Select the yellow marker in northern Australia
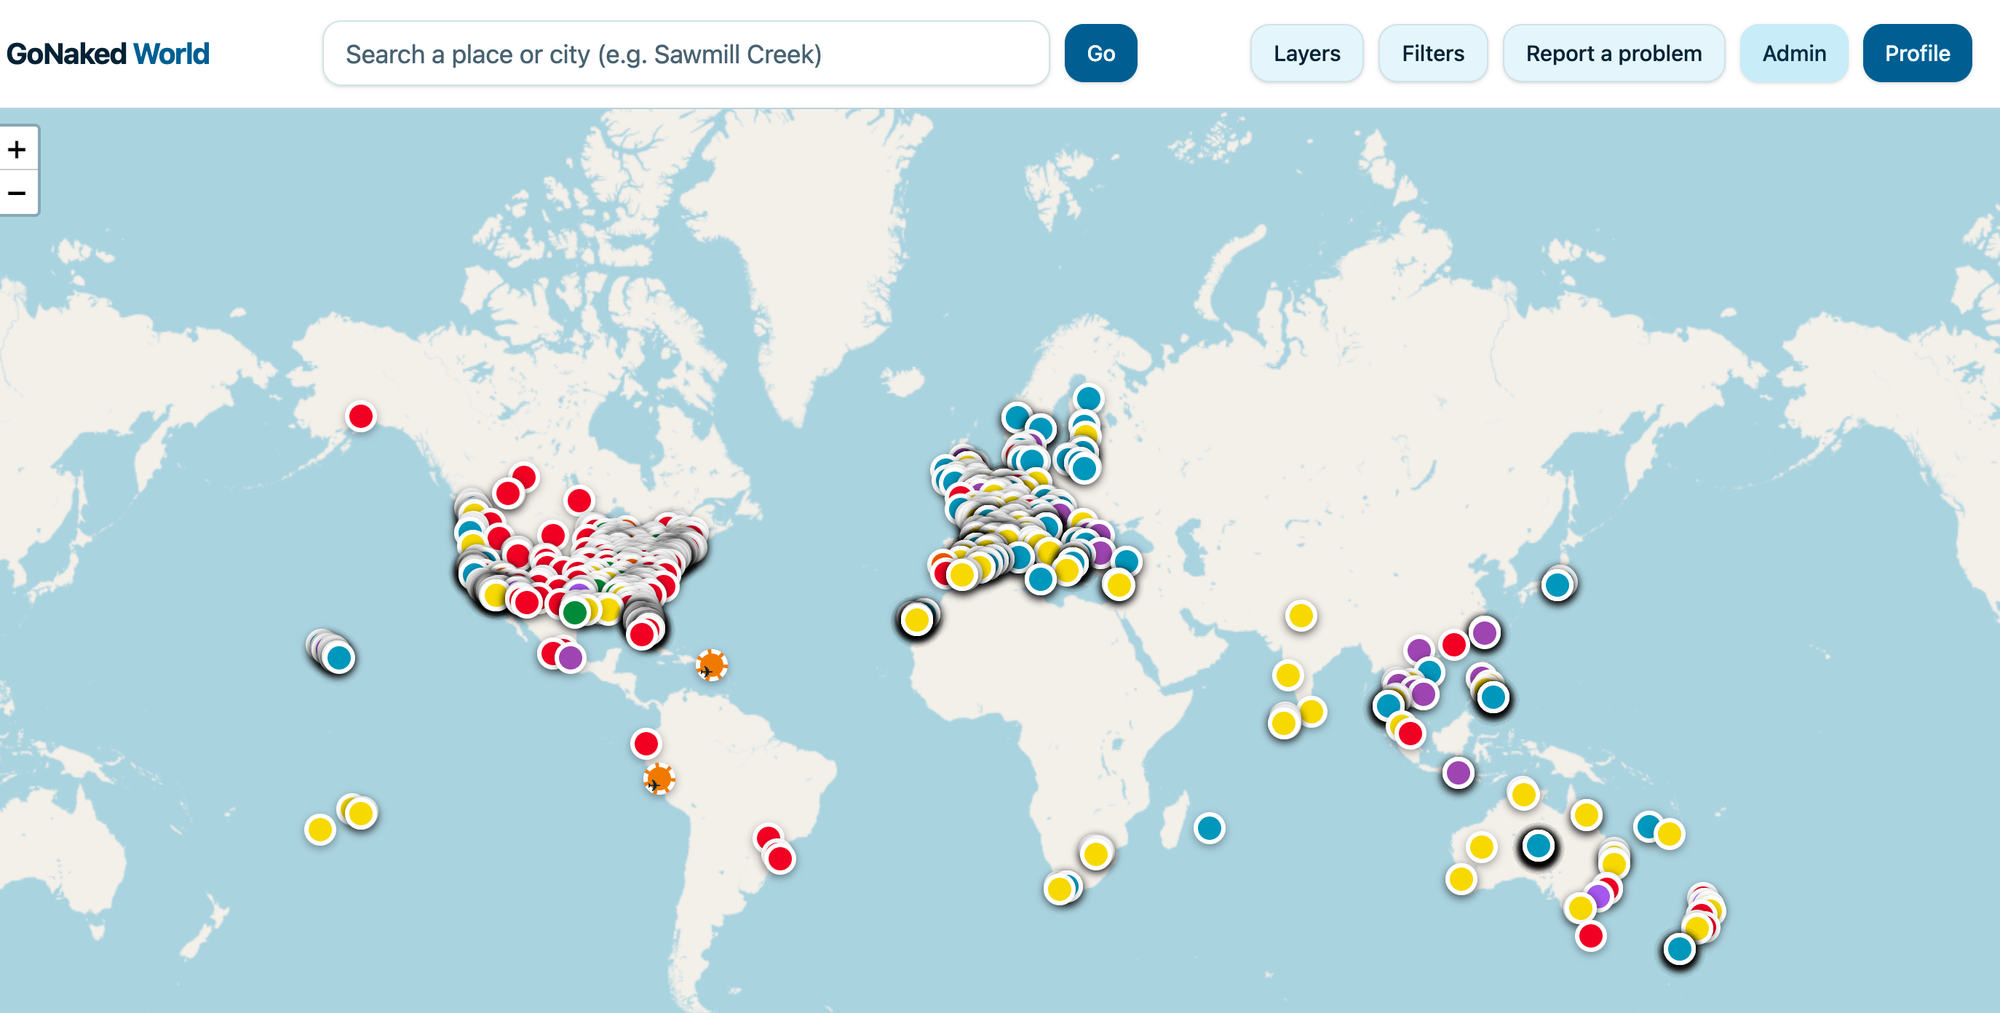This screenshot has width=2000, height=1013. click(x=1524, y=795)
